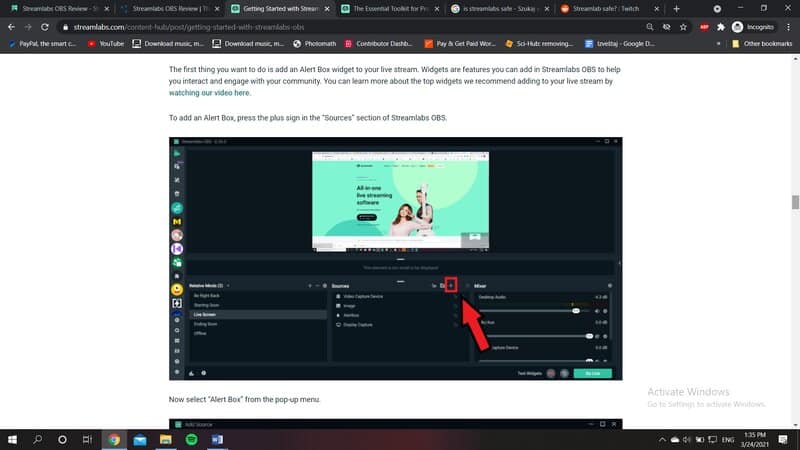Switch to the 'Streamlabs OBS Review | Th' tab
This screenshot has height=450, width=800.
pos(168,9)
